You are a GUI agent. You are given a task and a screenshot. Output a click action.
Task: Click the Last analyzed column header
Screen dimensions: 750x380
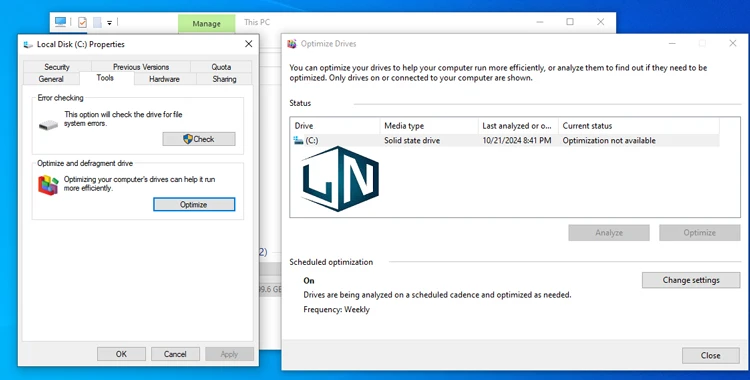tap(518, 126)
